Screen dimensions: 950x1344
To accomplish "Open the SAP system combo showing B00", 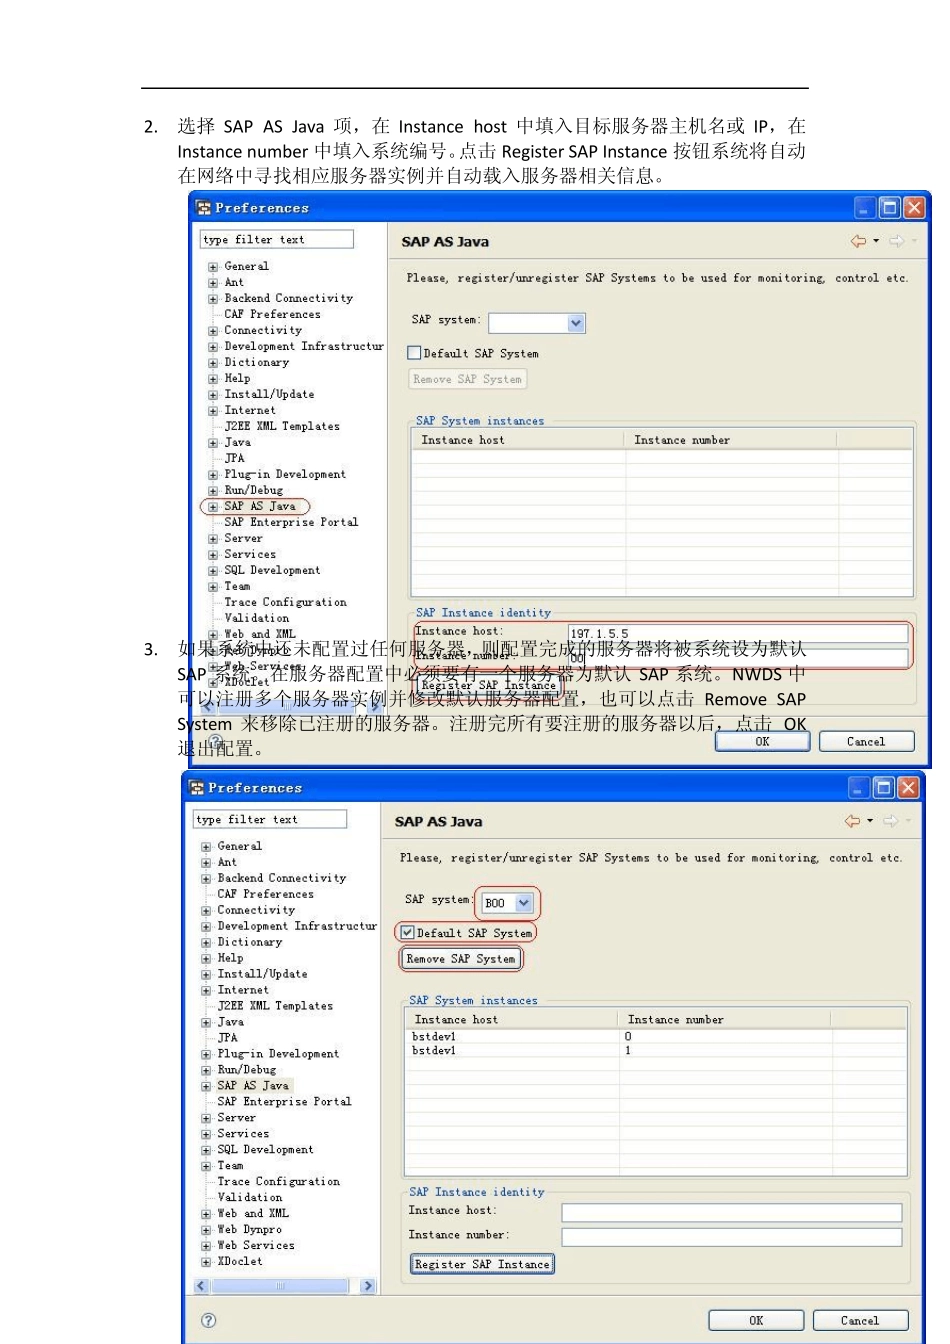I will pyautogui.click(x=508, y=903).
